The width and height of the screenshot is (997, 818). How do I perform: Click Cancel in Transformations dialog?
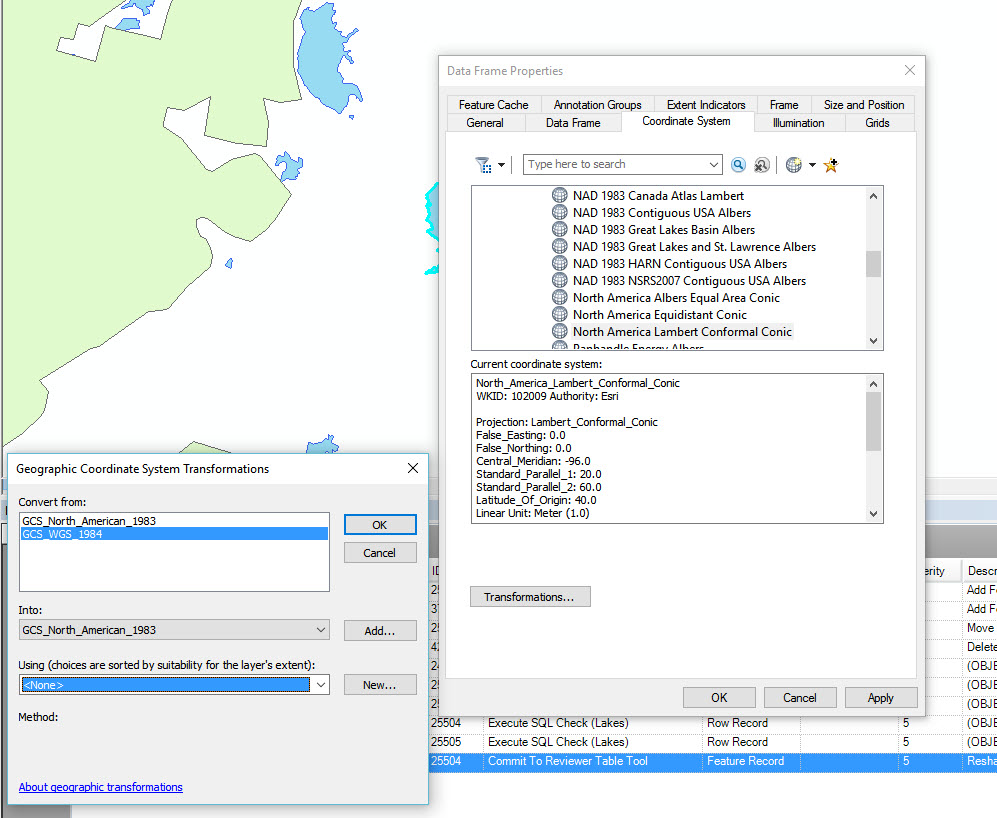click(380, 553)
